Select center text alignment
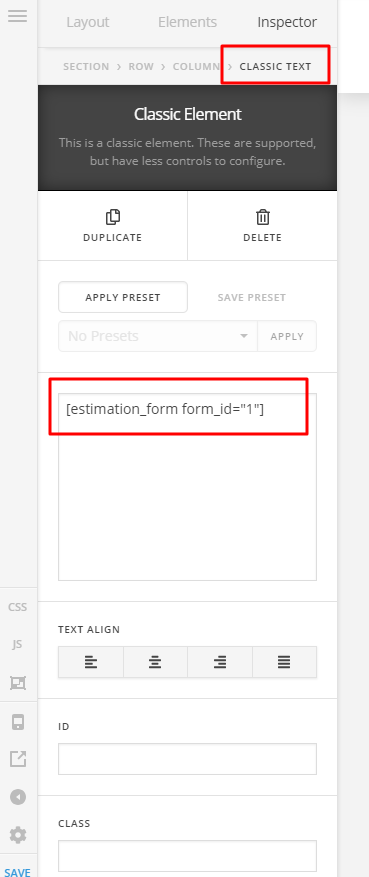 (155, 662)
